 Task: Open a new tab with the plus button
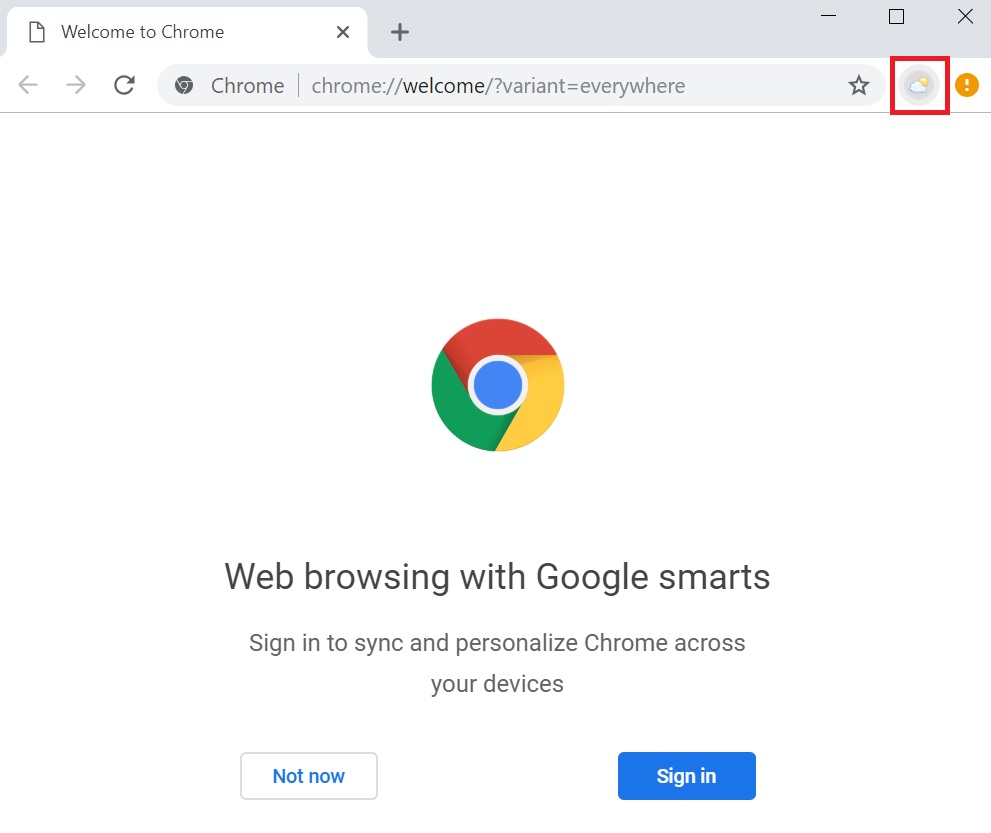pos(399,32)
